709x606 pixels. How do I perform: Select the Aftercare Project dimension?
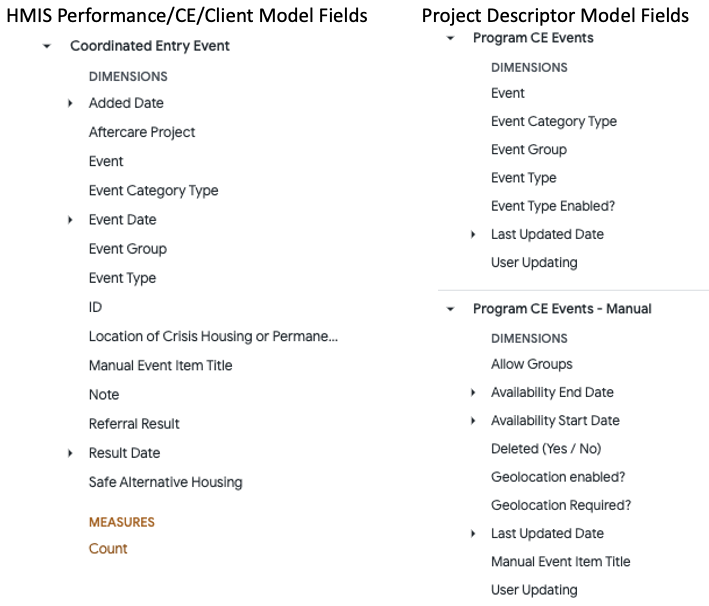(141, 132)
